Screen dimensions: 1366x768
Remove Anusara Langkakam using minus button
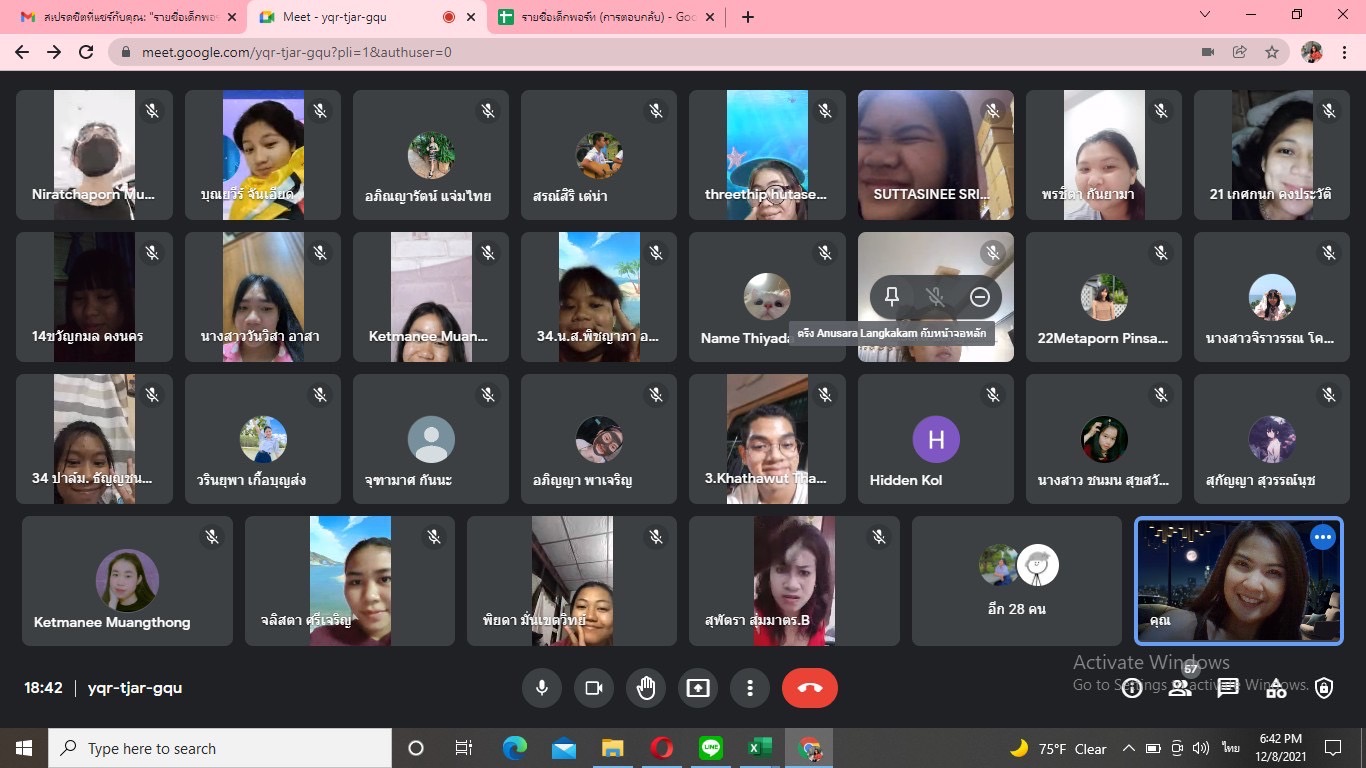[x=980, y=297]
